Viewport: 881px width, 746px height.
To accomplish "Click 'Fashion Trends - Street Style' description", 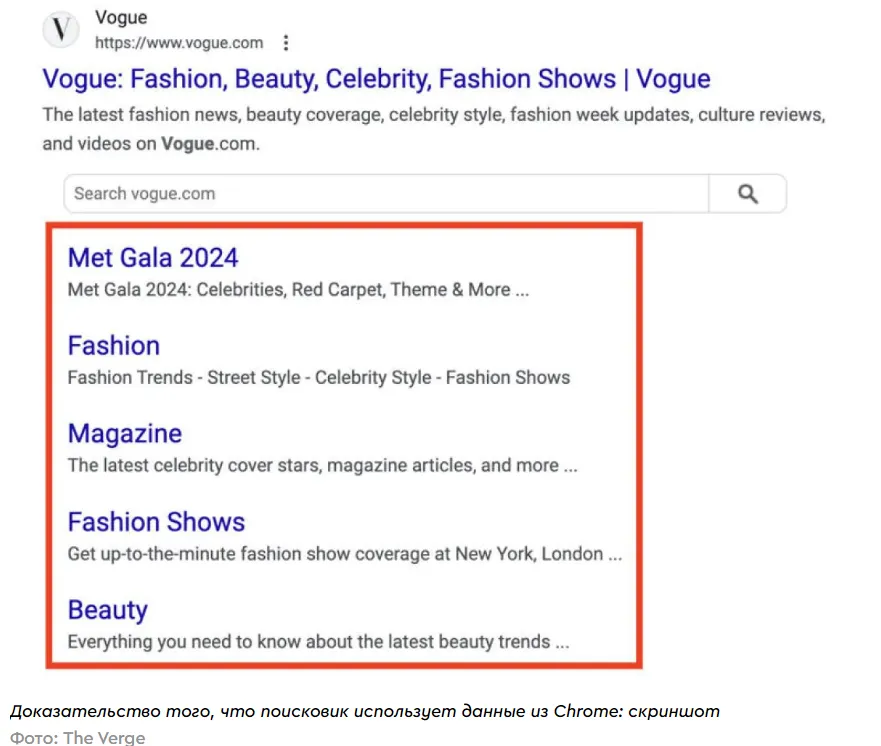I will pyautogui.click(x=319, y=377).
